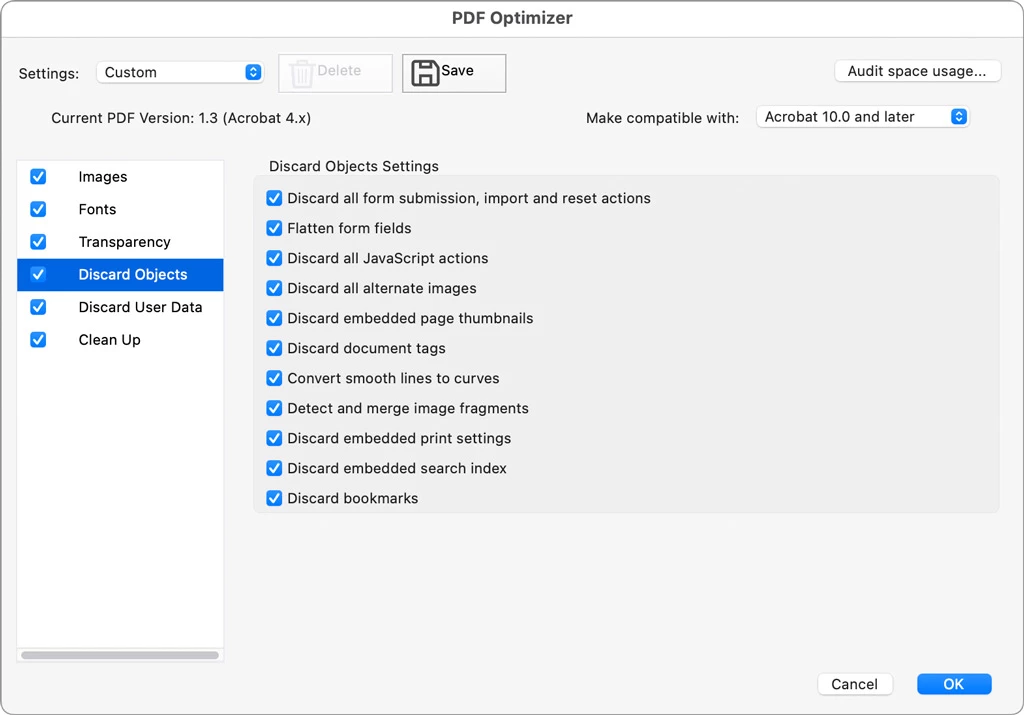Image resolution: width=1024 pixels, height=715 pixels.
Task: Switch to the Discard User Data panel
Action: pyautogui.click(x=140, y=307)
